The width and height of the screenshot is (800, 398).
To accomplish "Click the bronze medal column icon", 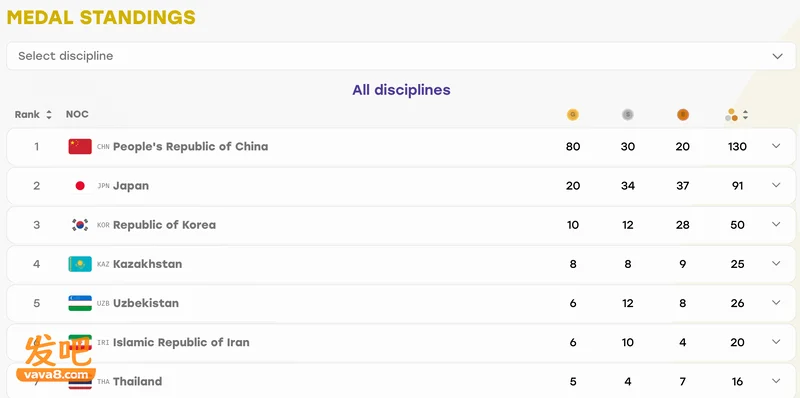I will click(683, 115).
